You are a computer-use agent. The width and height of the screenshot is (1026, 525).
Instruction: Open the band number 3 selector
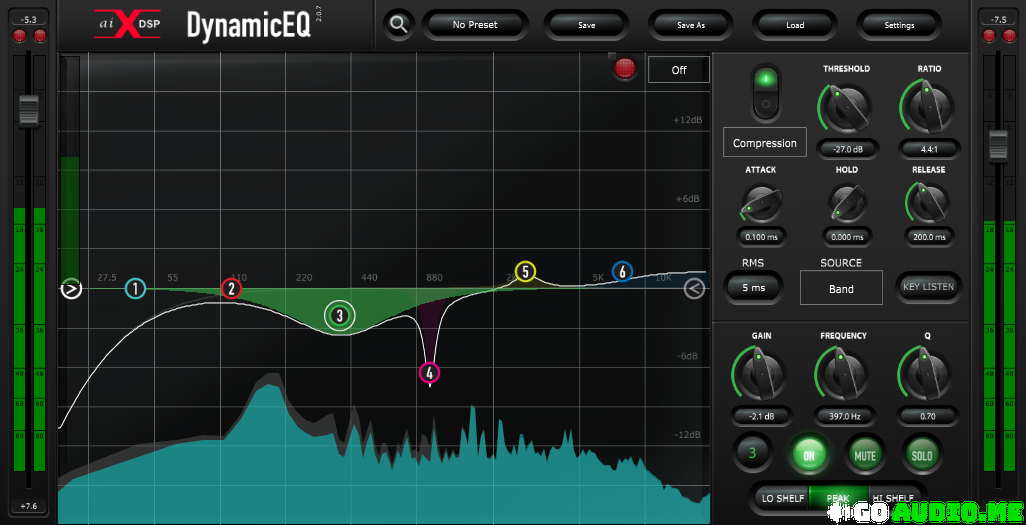coord(752,453)
